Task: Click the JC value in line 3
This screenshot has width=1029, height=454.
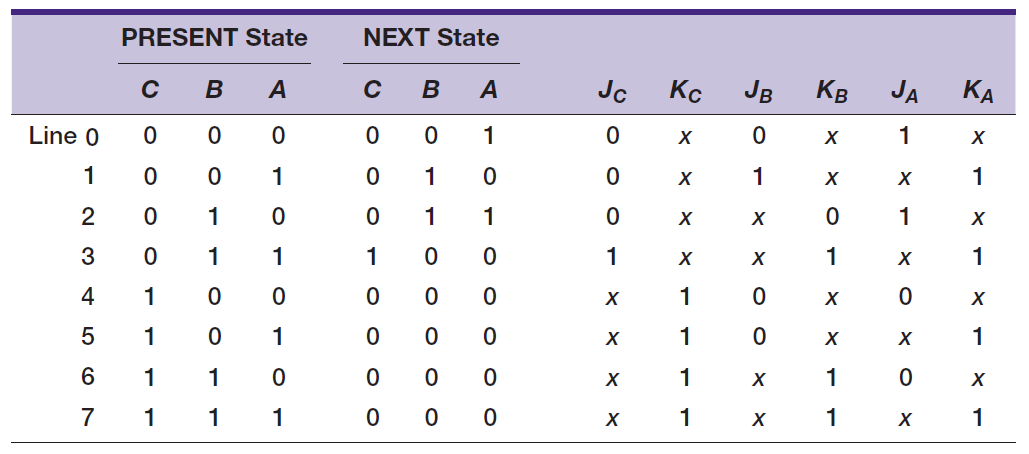Action: [x=612, y=257]
